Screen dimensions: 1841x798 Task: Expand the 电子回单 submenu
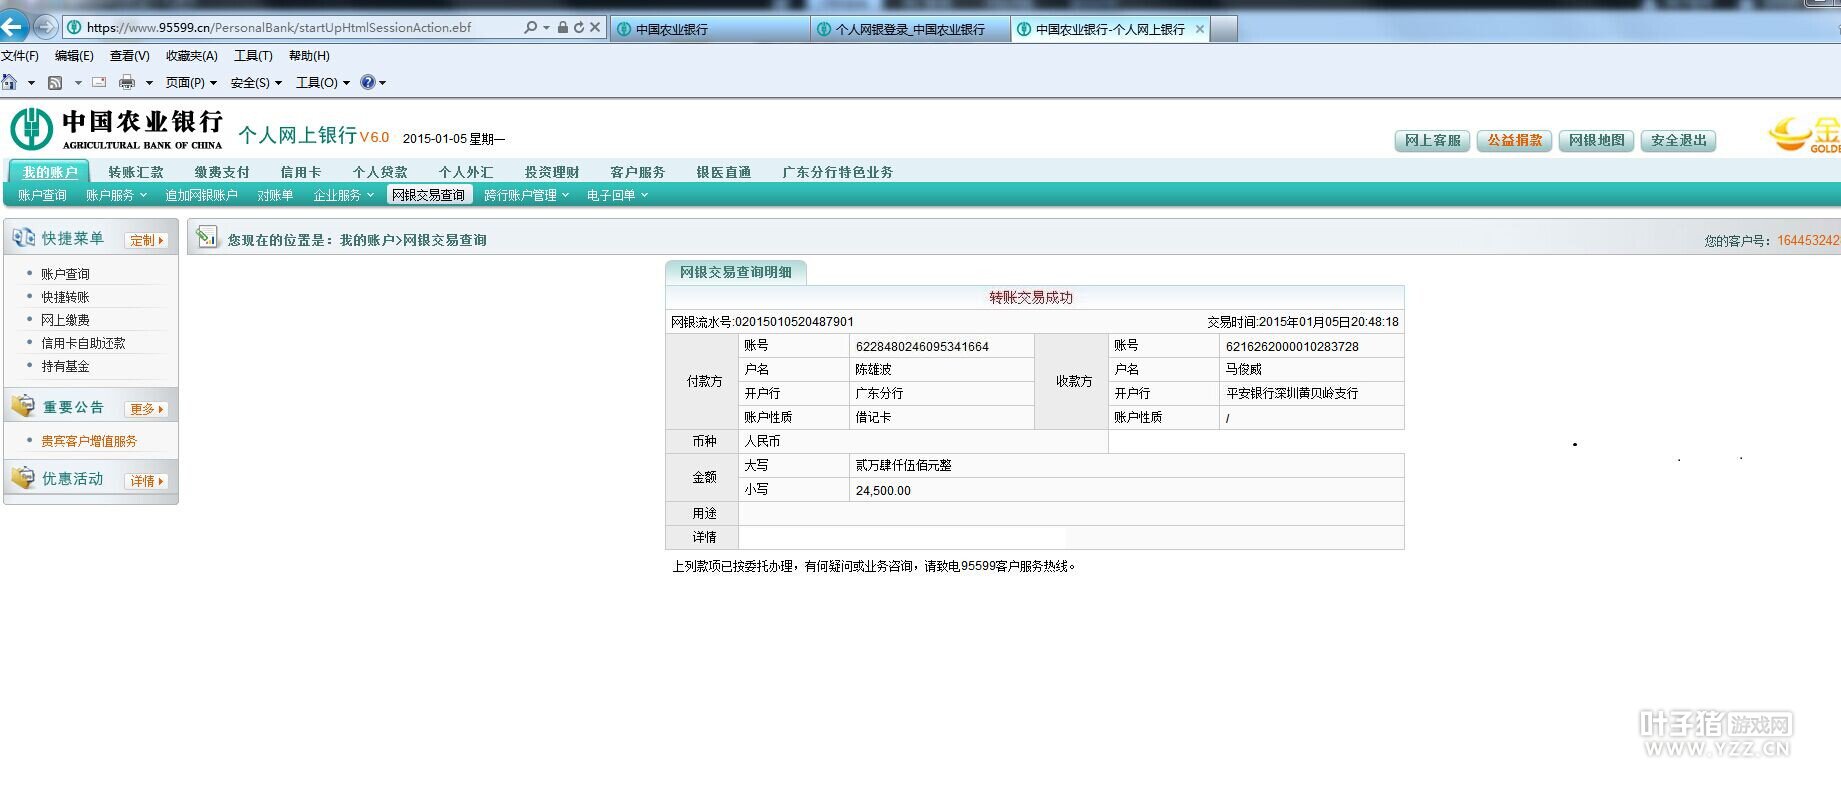click(617, 195)
